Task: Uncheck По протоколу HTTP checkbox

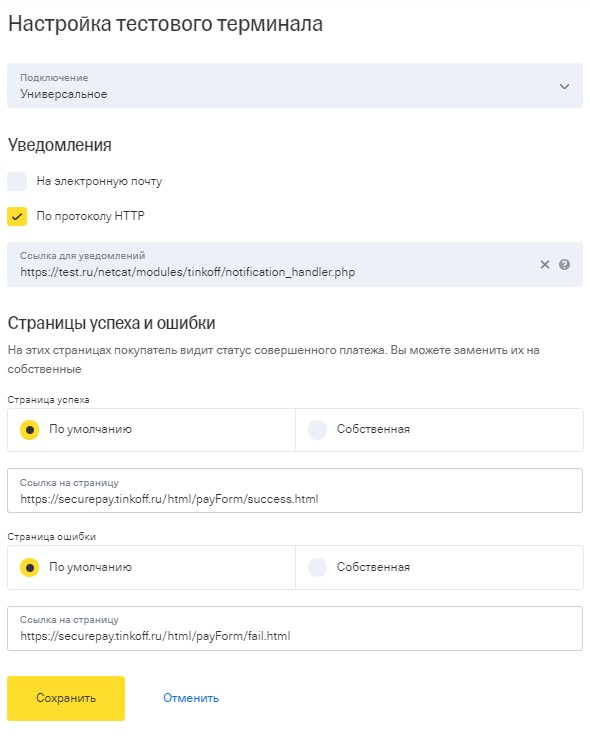Action: point(17,216)
